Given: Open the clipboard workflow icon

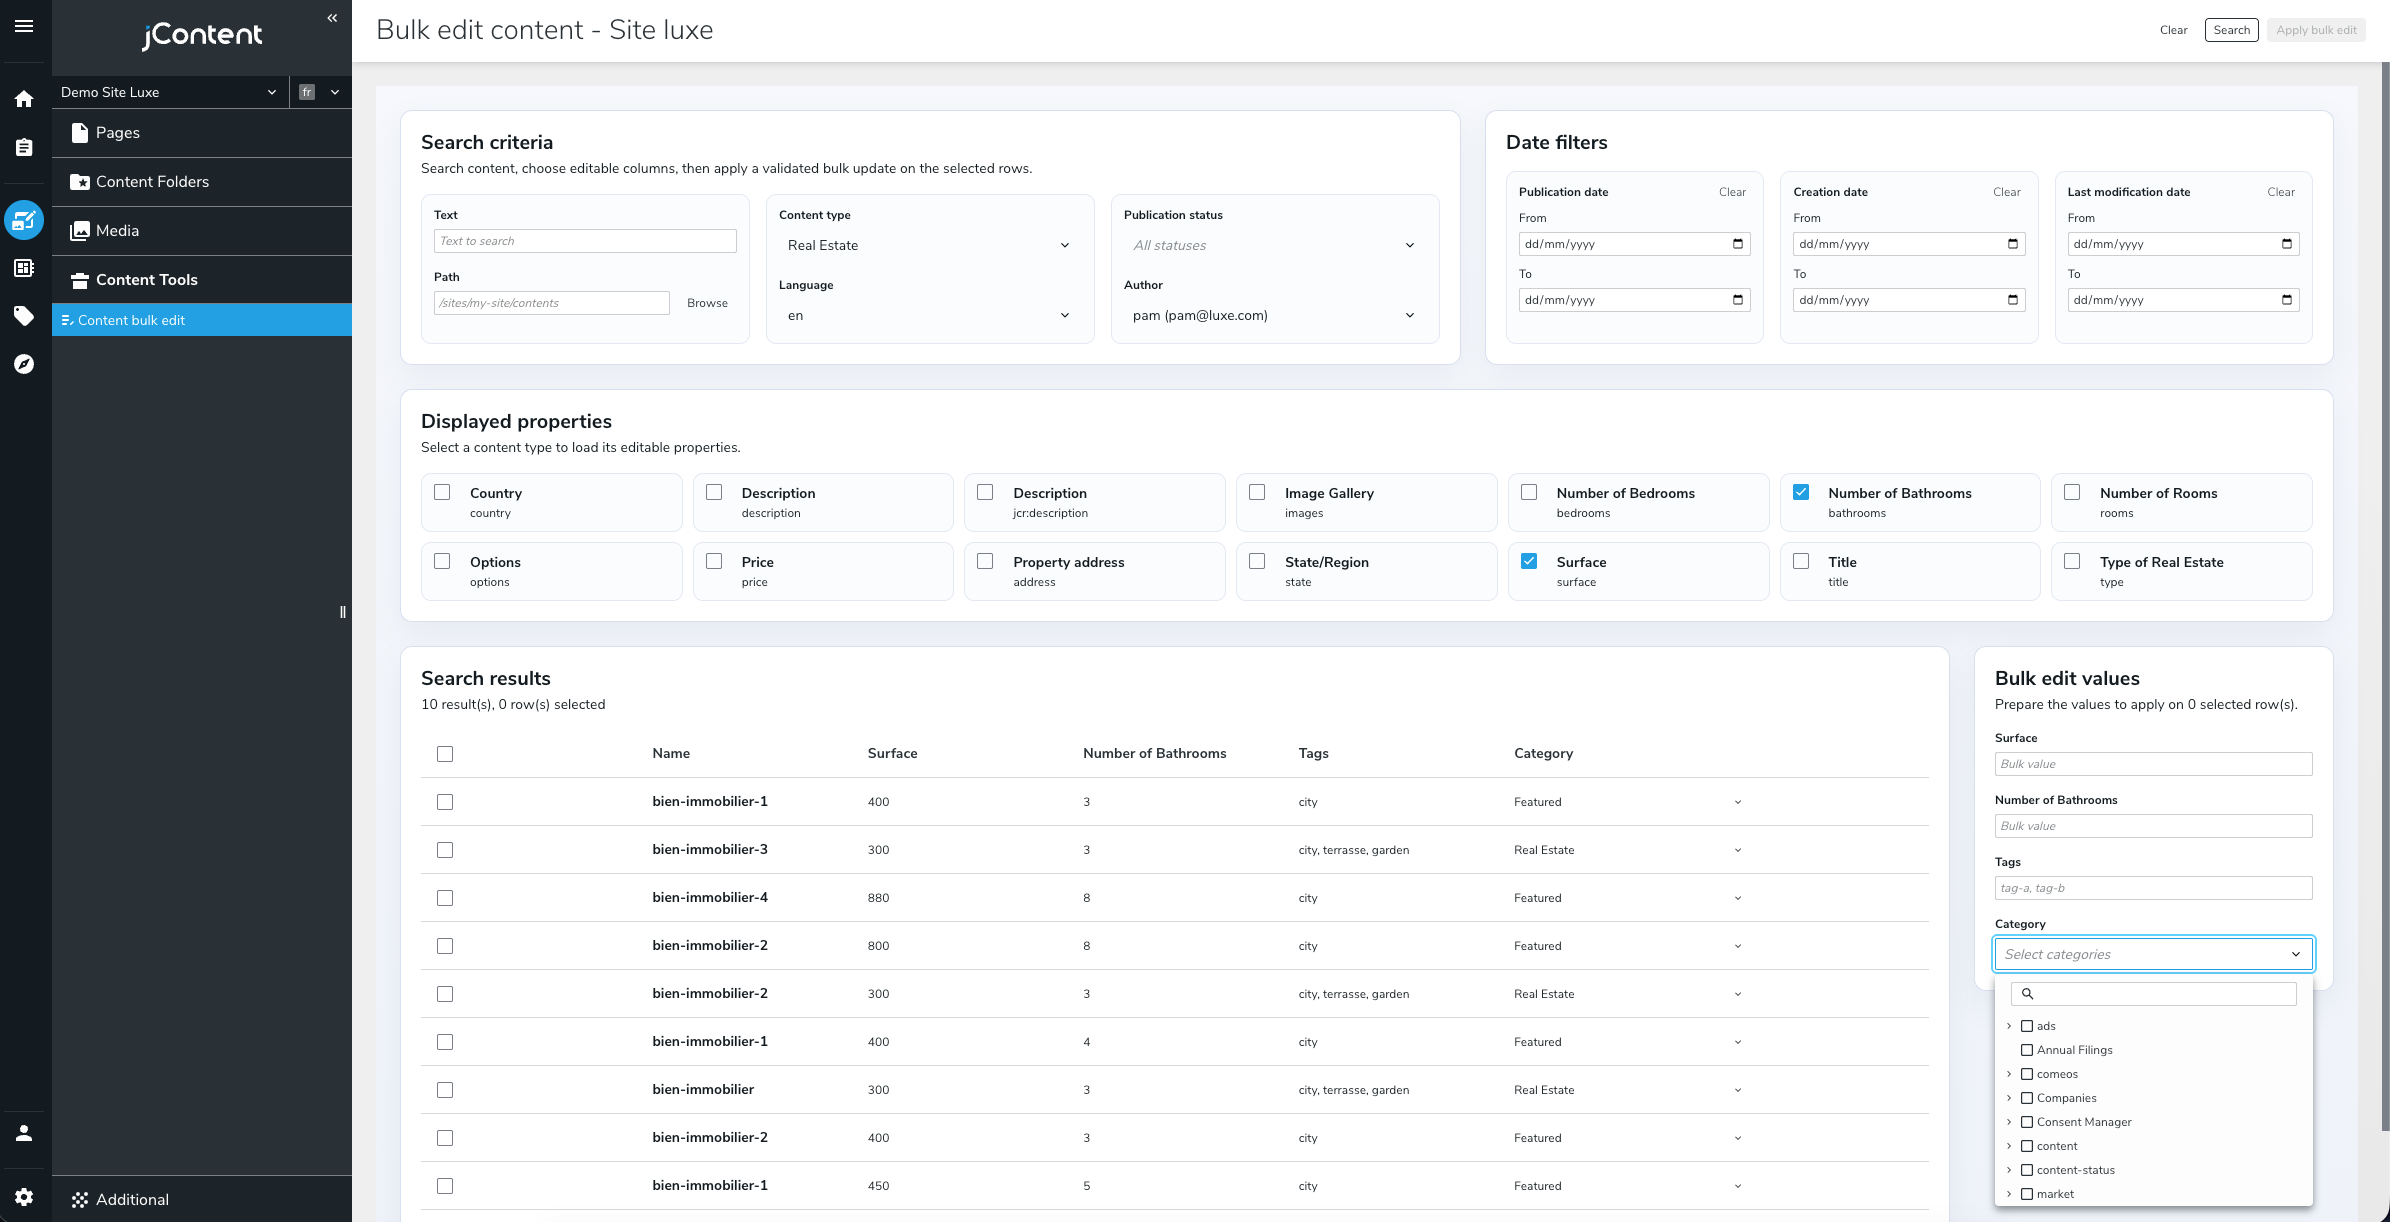Looking at the screenshot, I should pos(24,148).
